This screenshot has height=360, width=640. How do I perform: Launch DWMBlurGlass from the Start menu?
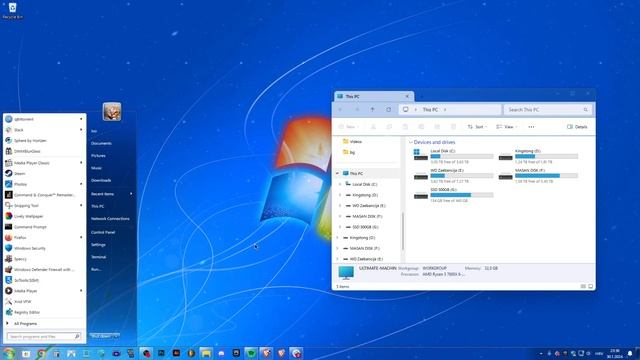coord(44,151)
